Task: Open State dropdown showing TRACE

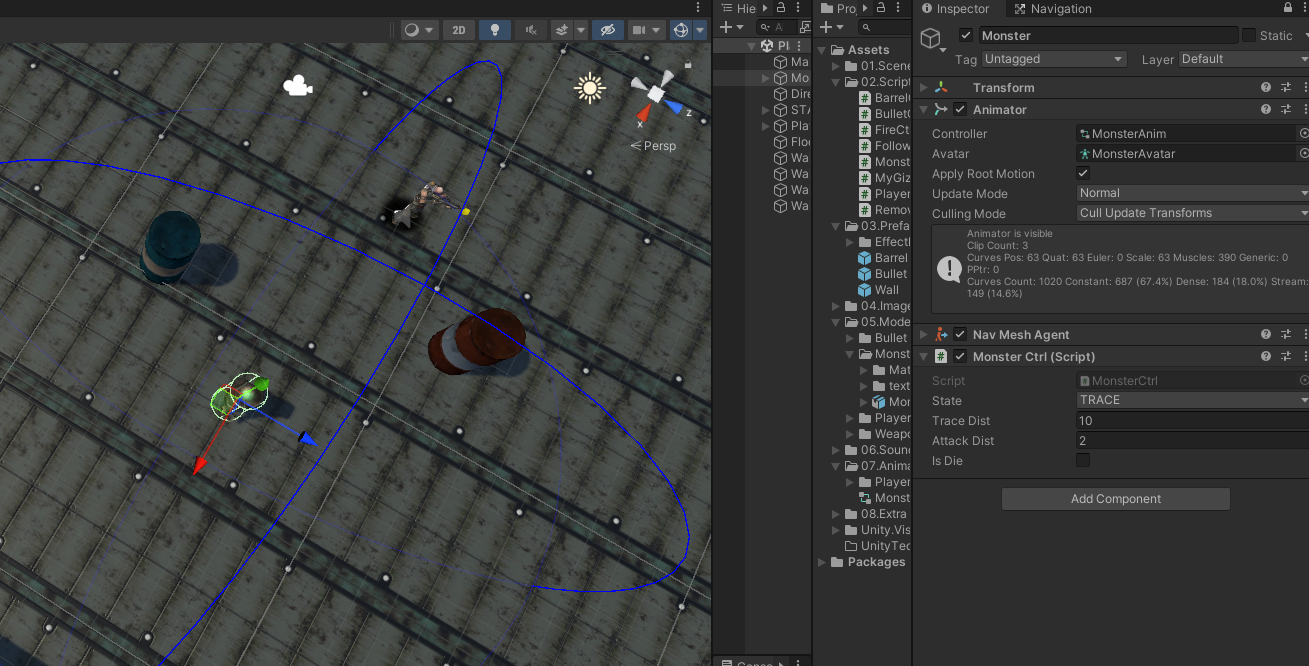Action: pyautogui.click(x=1193, y=400)
